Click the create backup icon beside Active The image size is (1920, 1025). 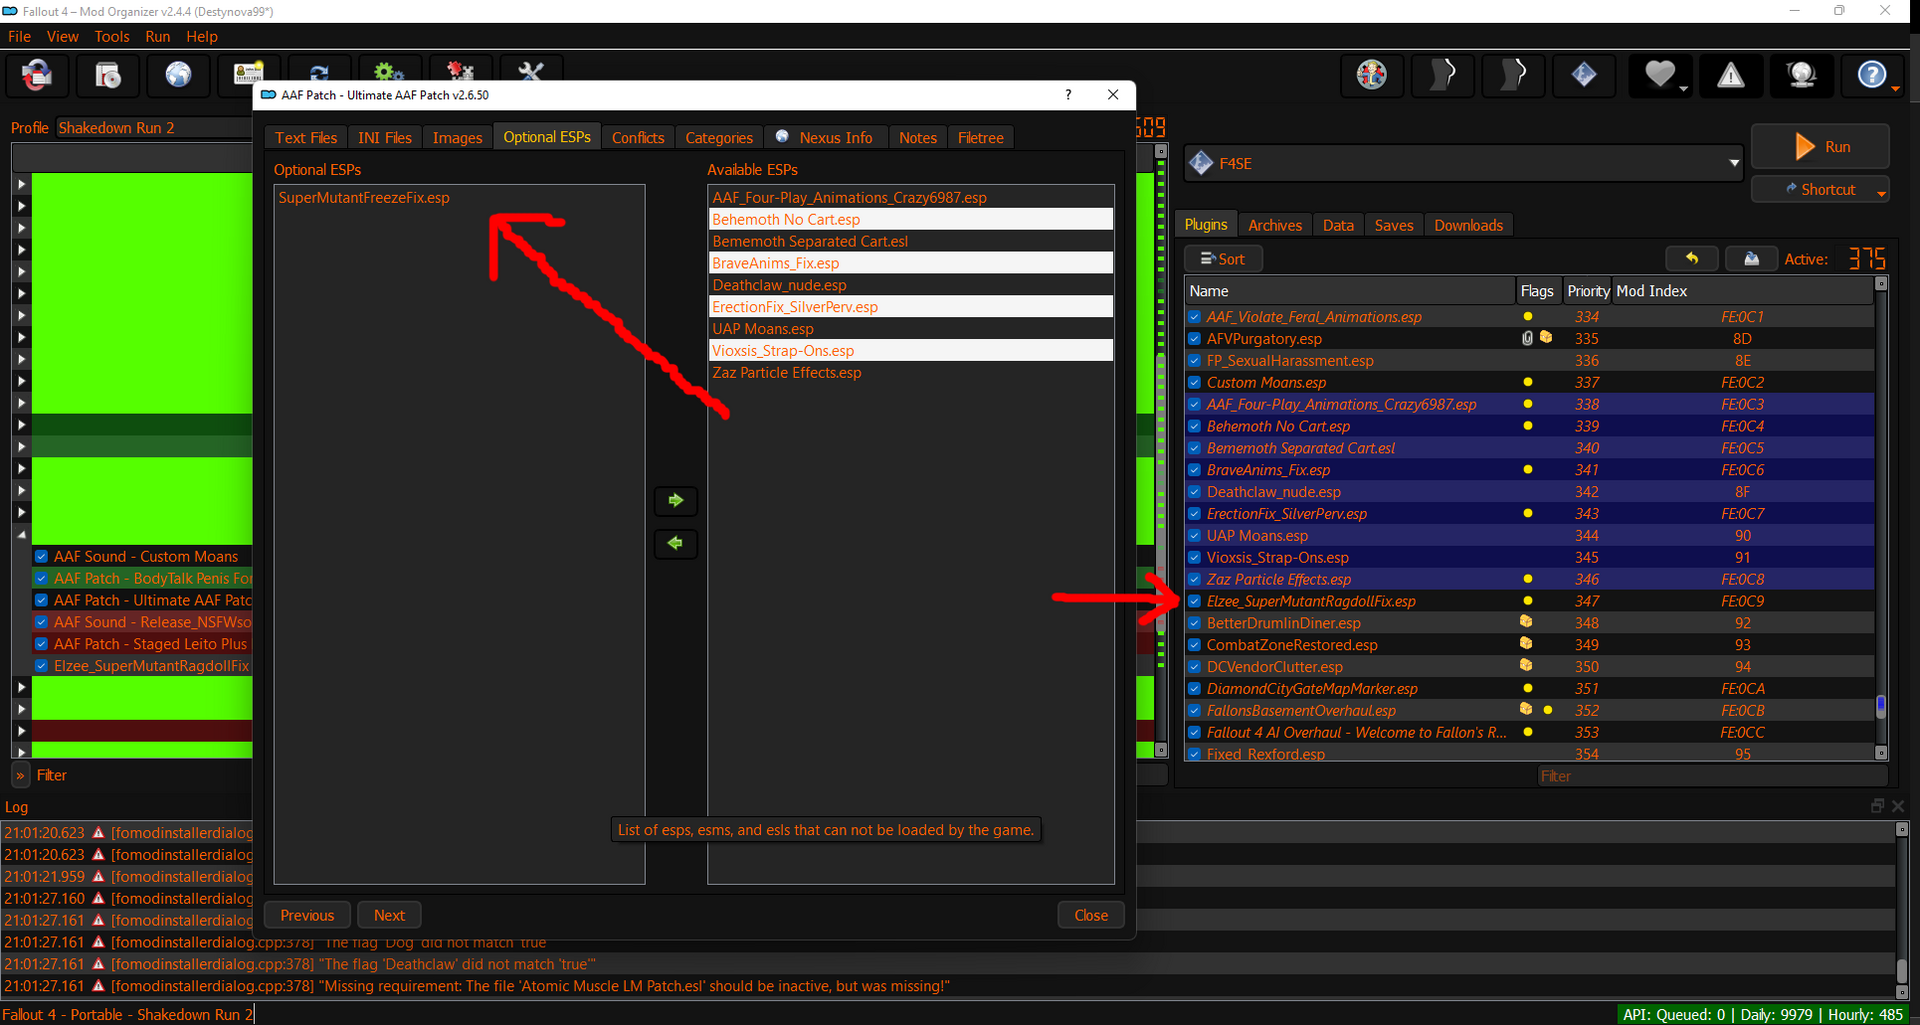(1752, 259)
